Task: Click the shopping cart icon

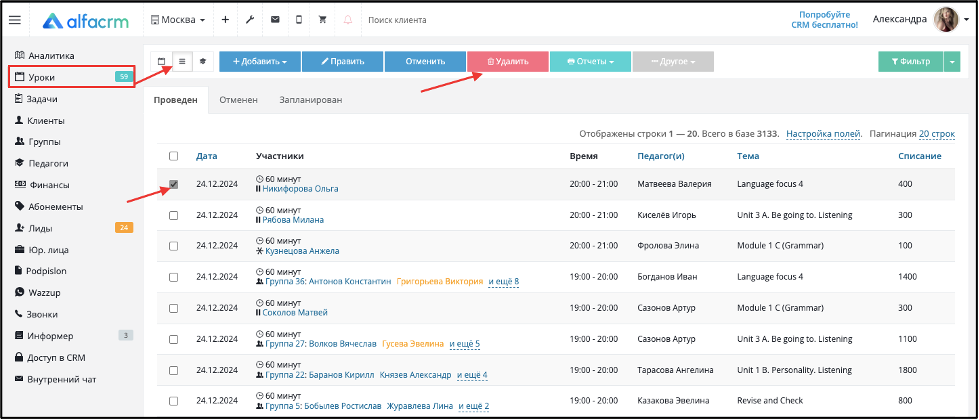Action: [323, 20]
